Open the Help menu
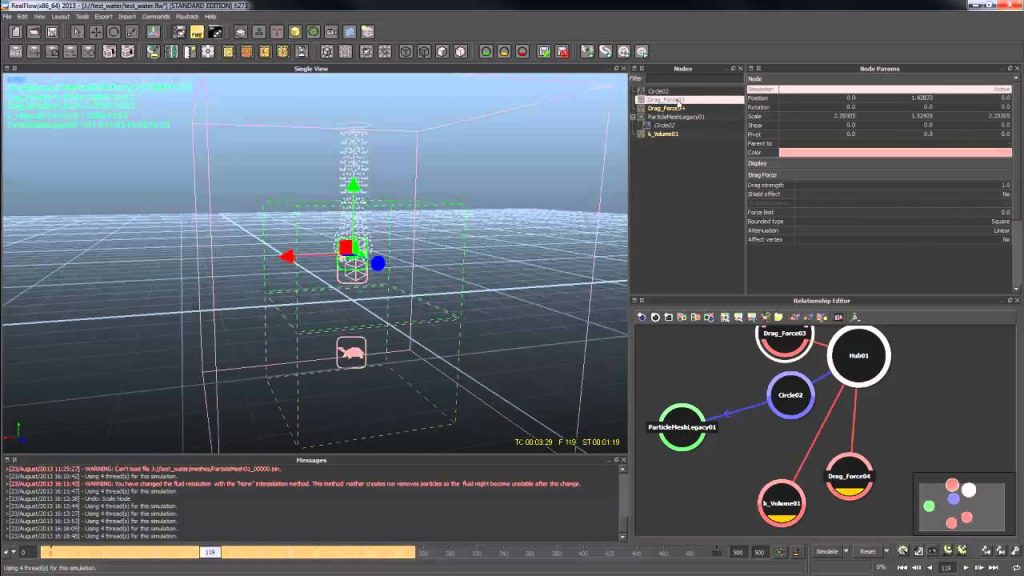The image size is (1024, 576). (210, 16)
